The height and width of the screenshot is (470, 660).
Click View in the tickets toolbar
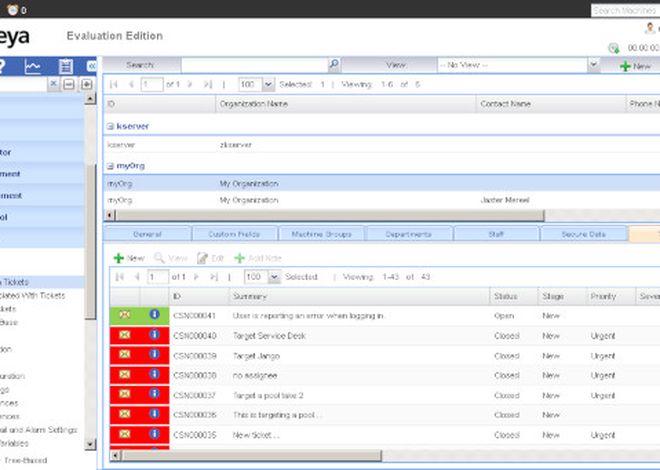pyautogui.click(x=171, y=258)
